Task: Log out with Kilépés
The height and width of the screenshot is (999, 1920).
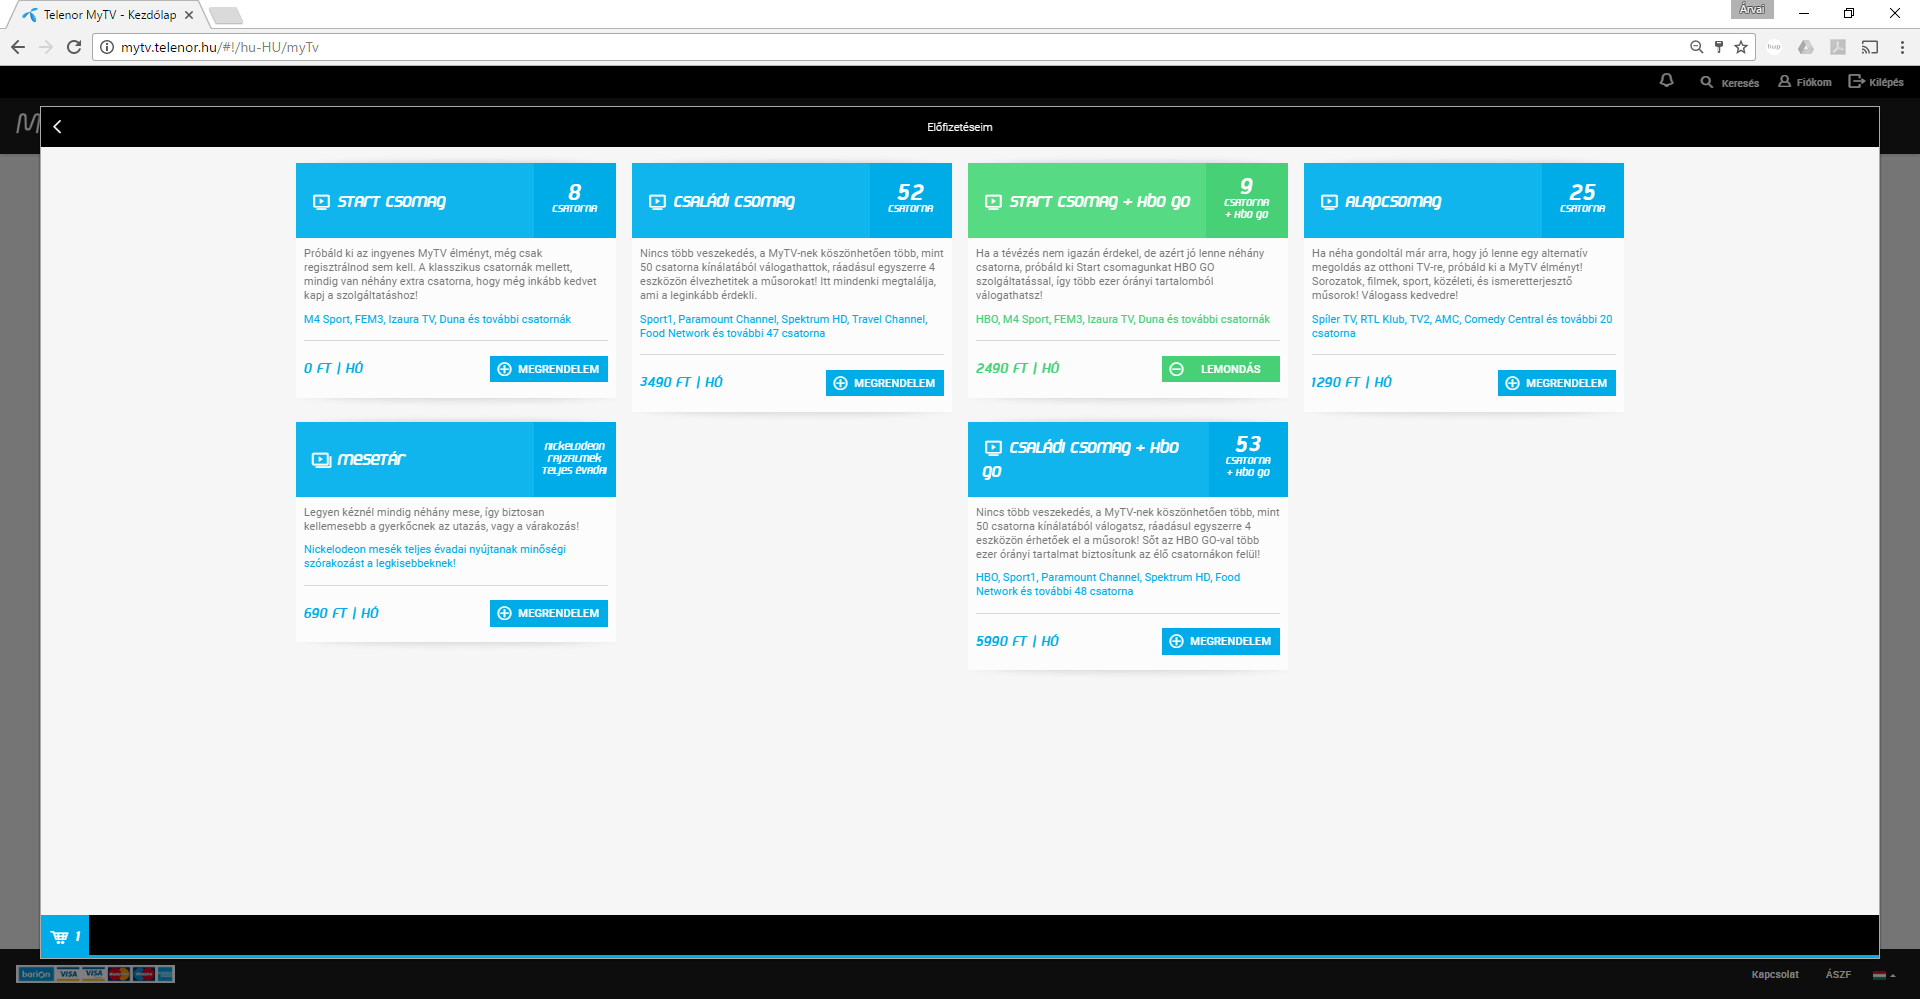Action: 1876,82
